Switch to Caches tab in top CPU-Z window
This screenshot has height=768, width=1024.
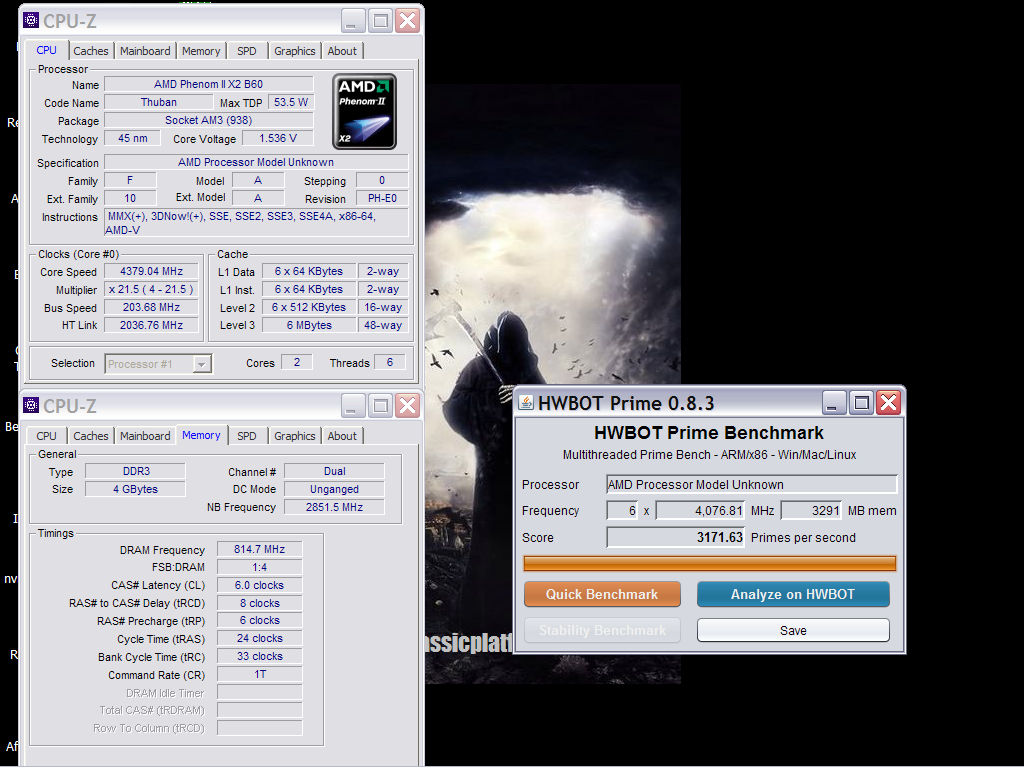(91, 51)
